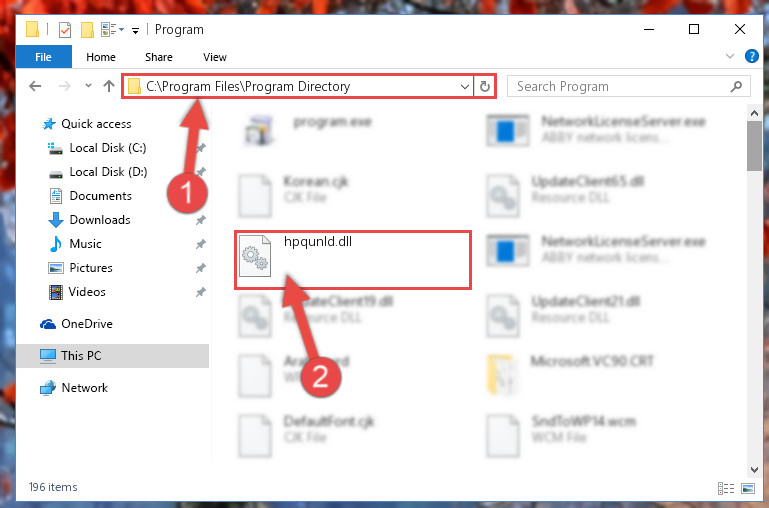Open Customize Quick Access Toolbar dropdown
The width and height of the screenshot is (769, 508).
coord(135,30)
